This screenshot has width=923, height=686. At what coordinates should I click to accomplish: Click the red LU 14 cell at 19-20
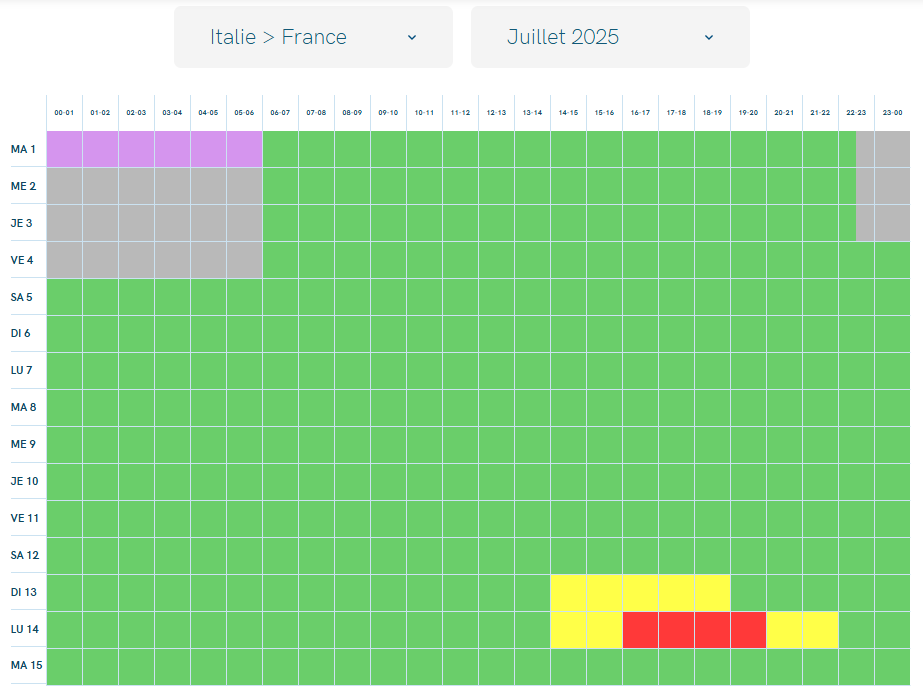point(749,629)
